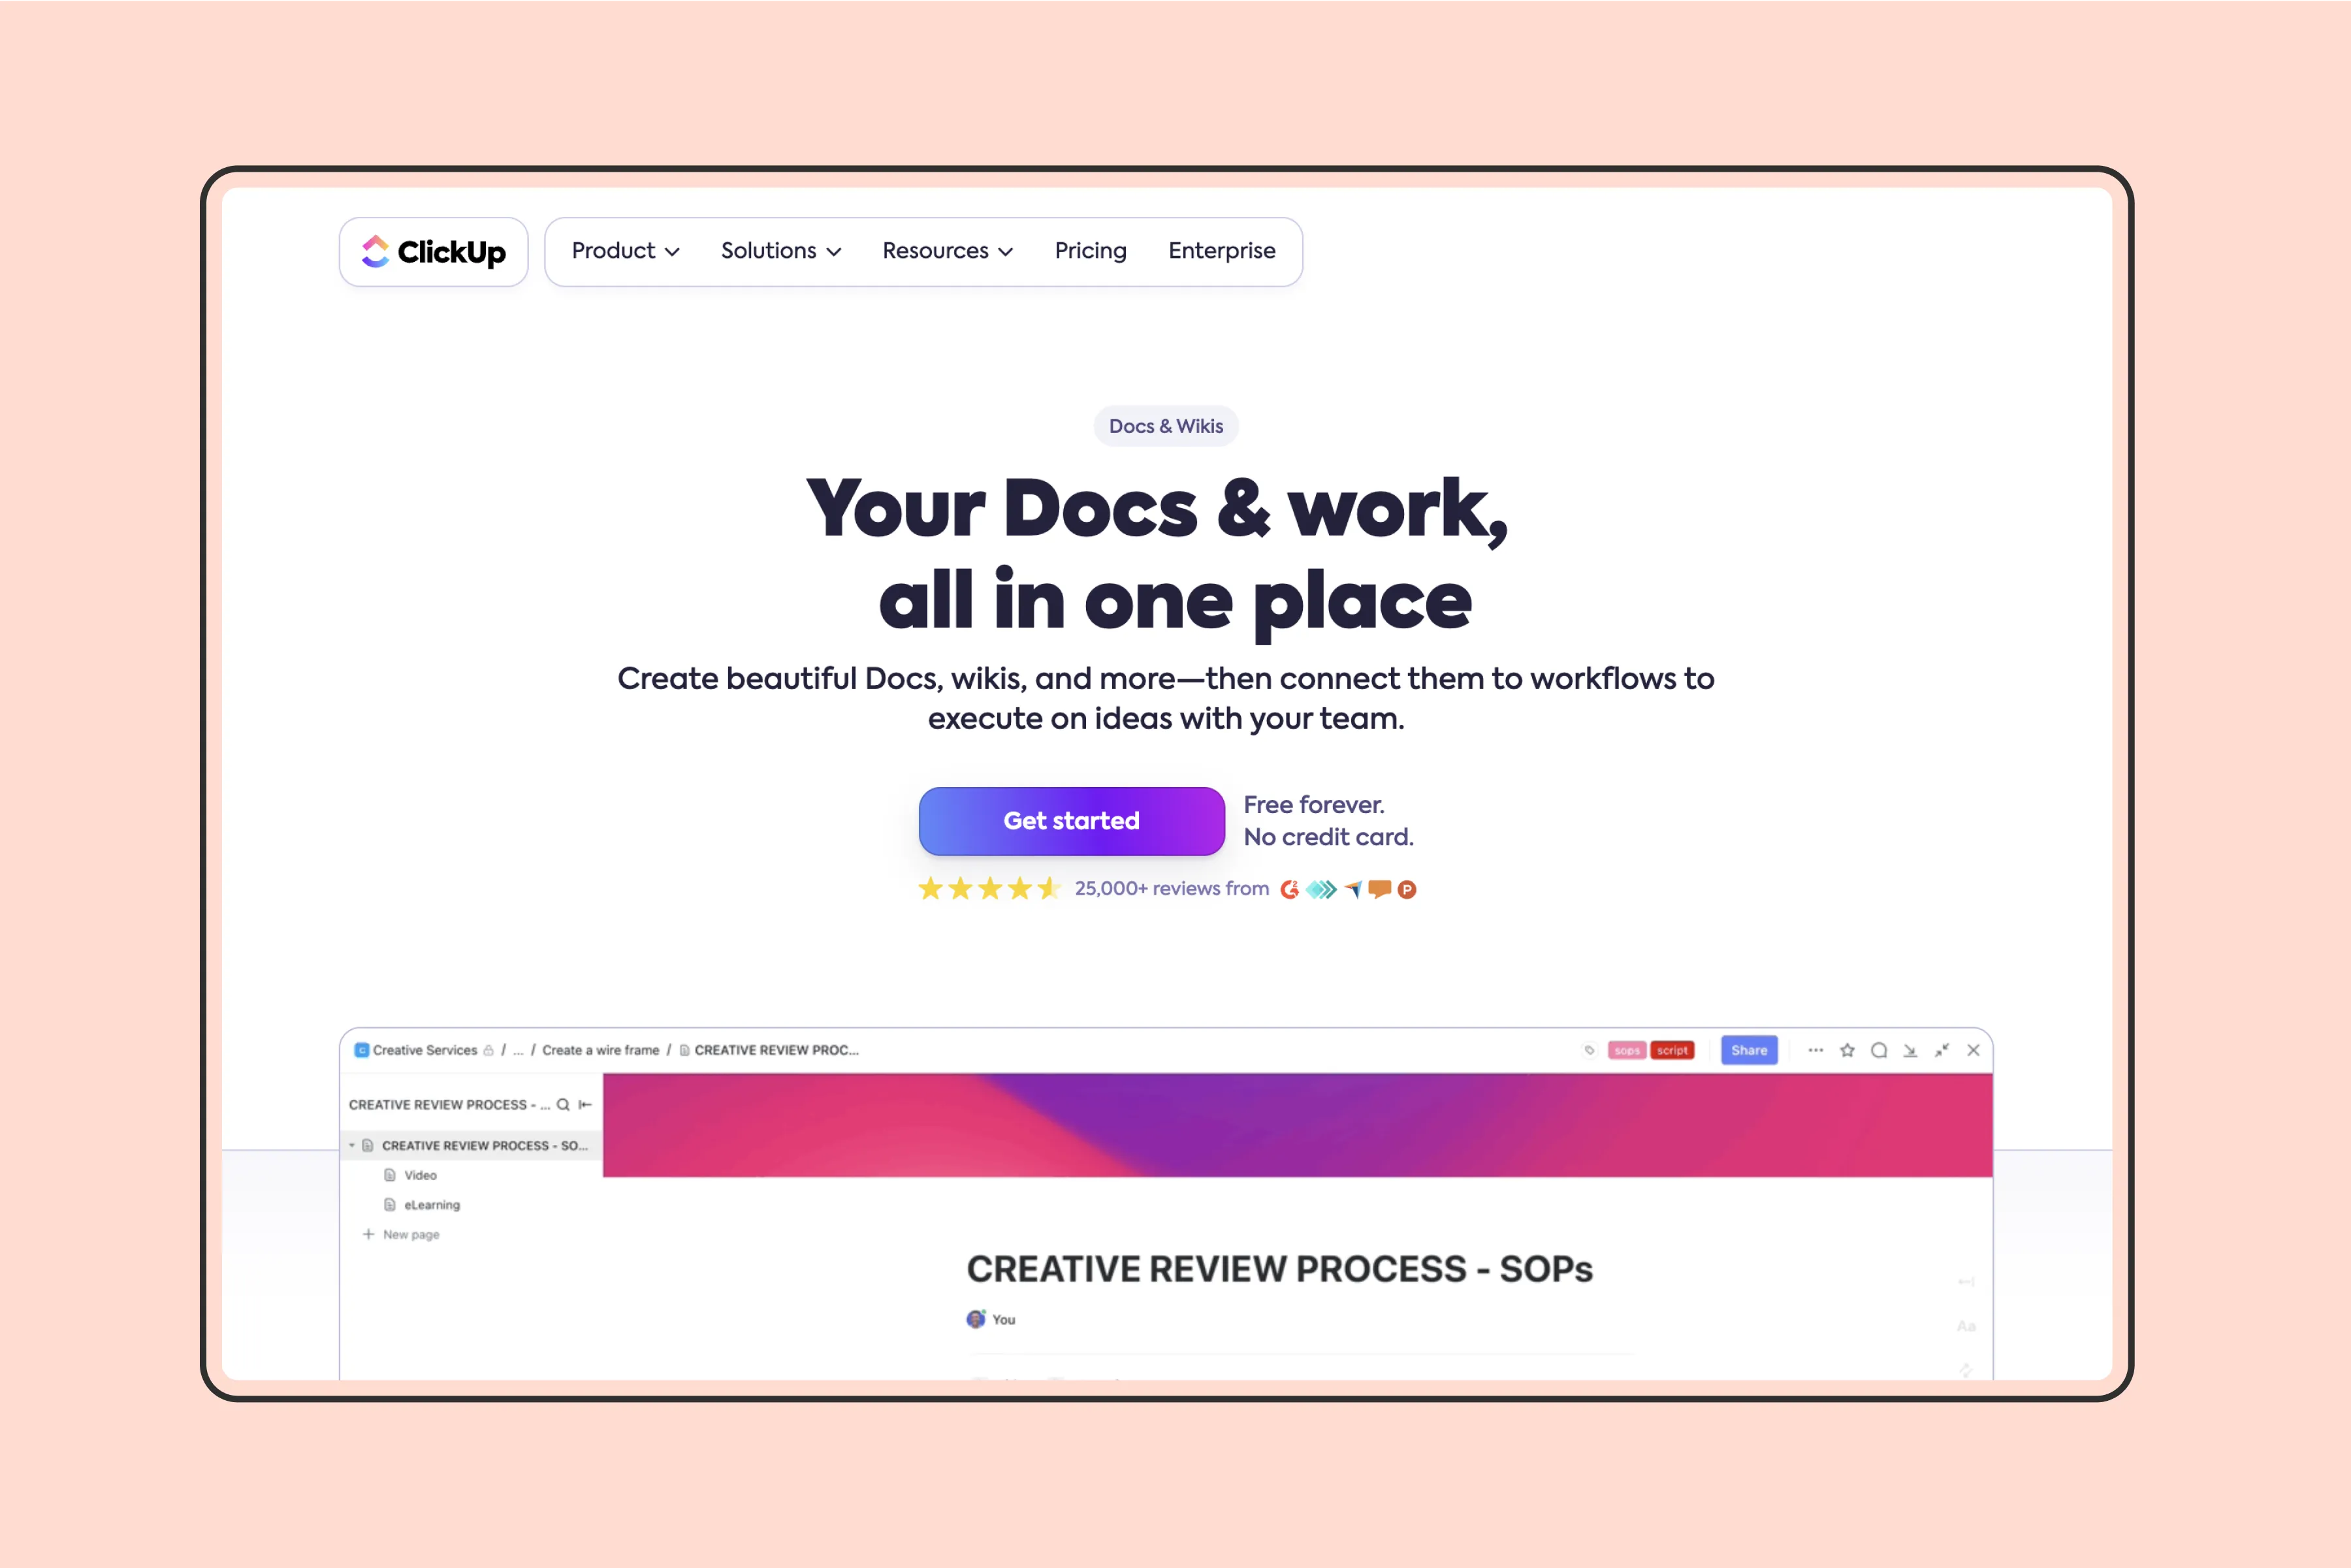Click the ClickUp logo icon
Screen dimensions: 2351x1568
click(x=374, y=250)
